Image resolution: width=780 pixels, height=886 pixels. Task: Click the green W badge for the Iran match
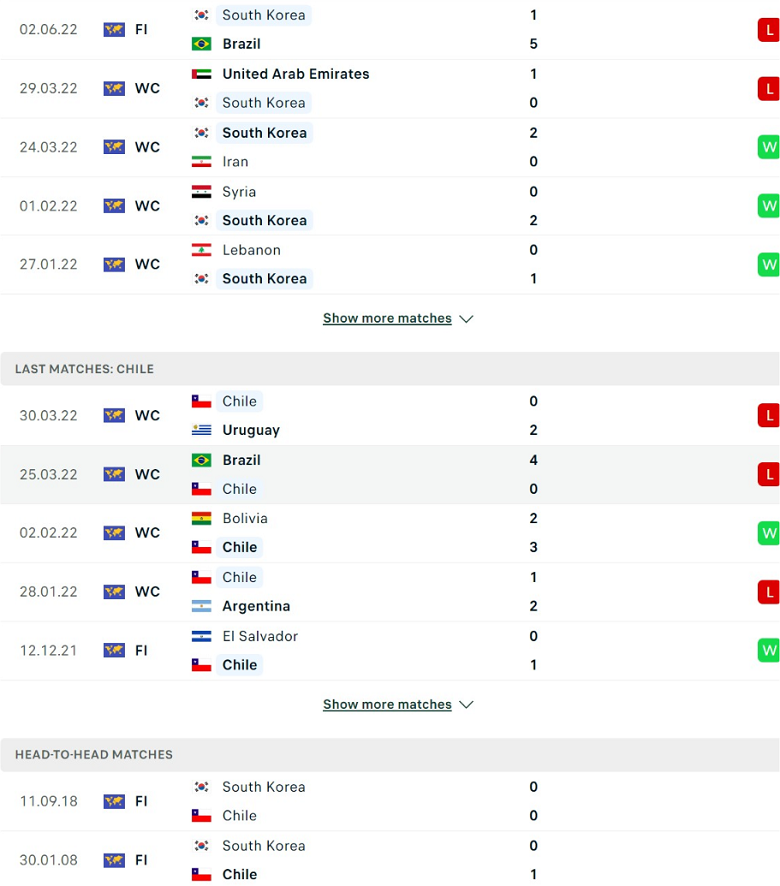point(769,147)
